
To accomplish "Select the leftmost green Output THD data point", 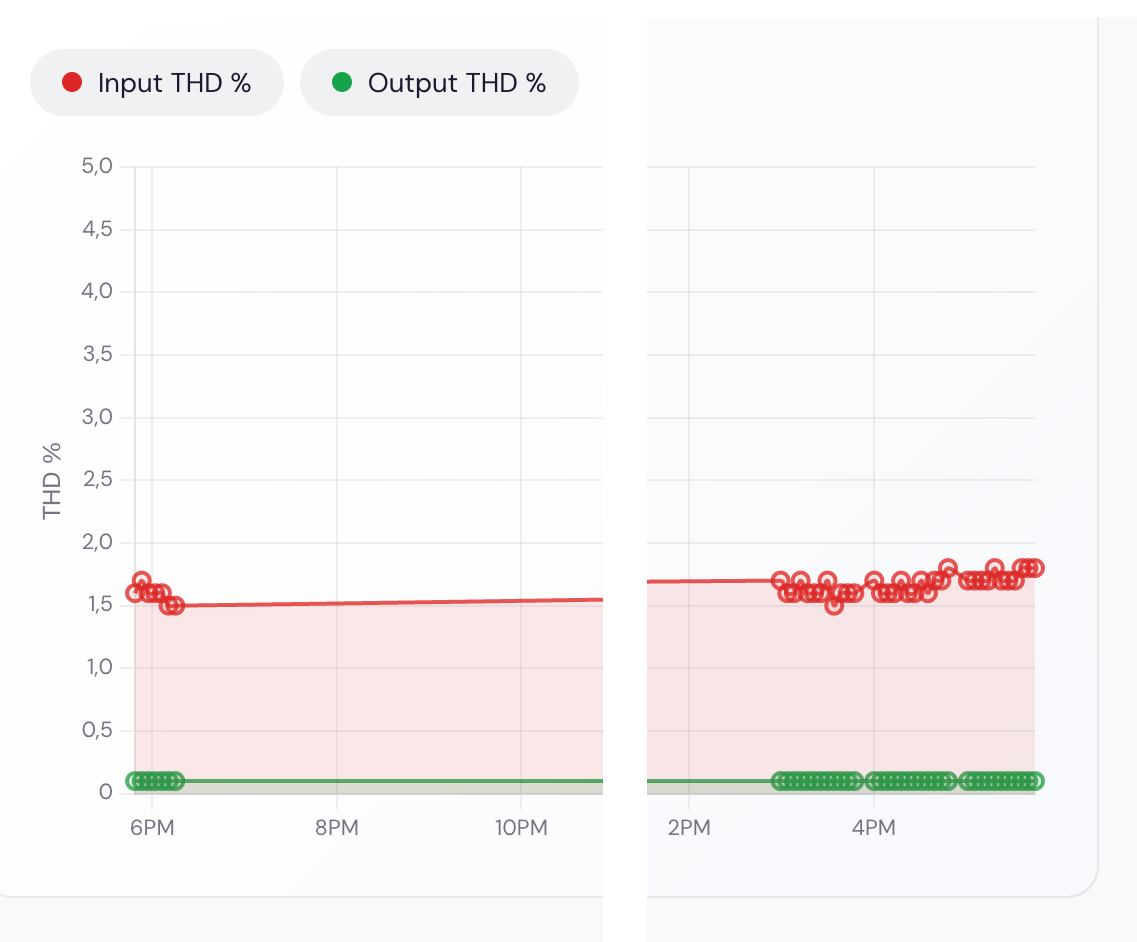I will [135, 781].
